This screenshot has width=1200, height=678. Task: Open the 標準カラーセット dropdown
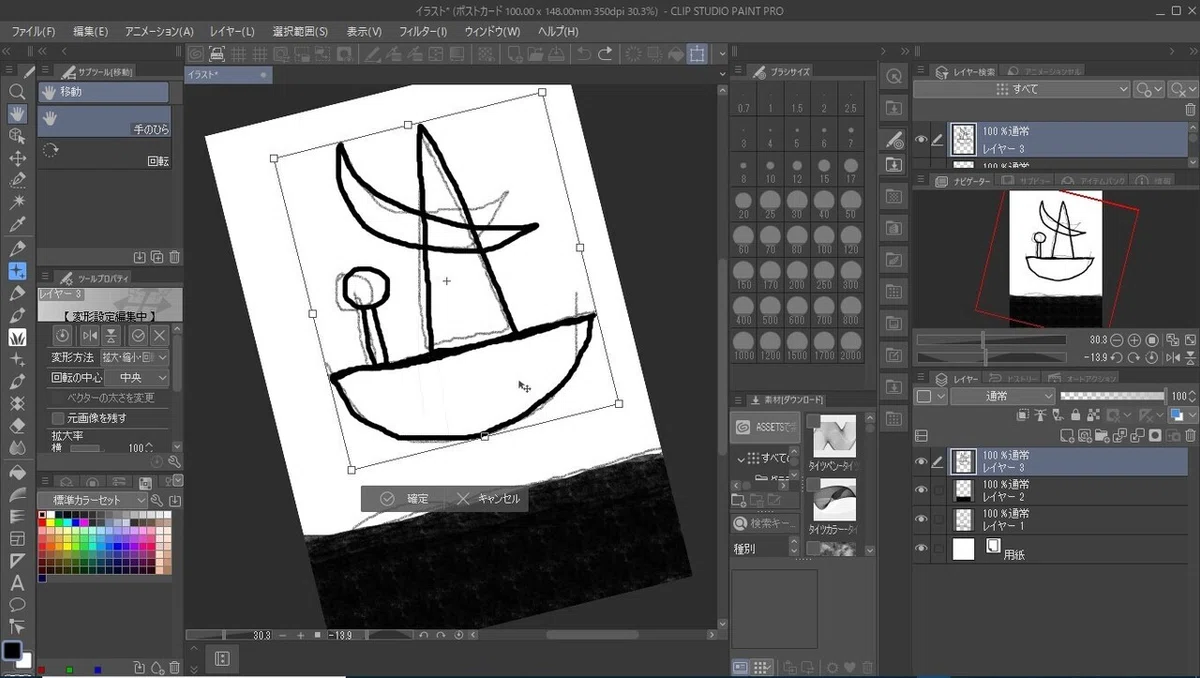93,500
